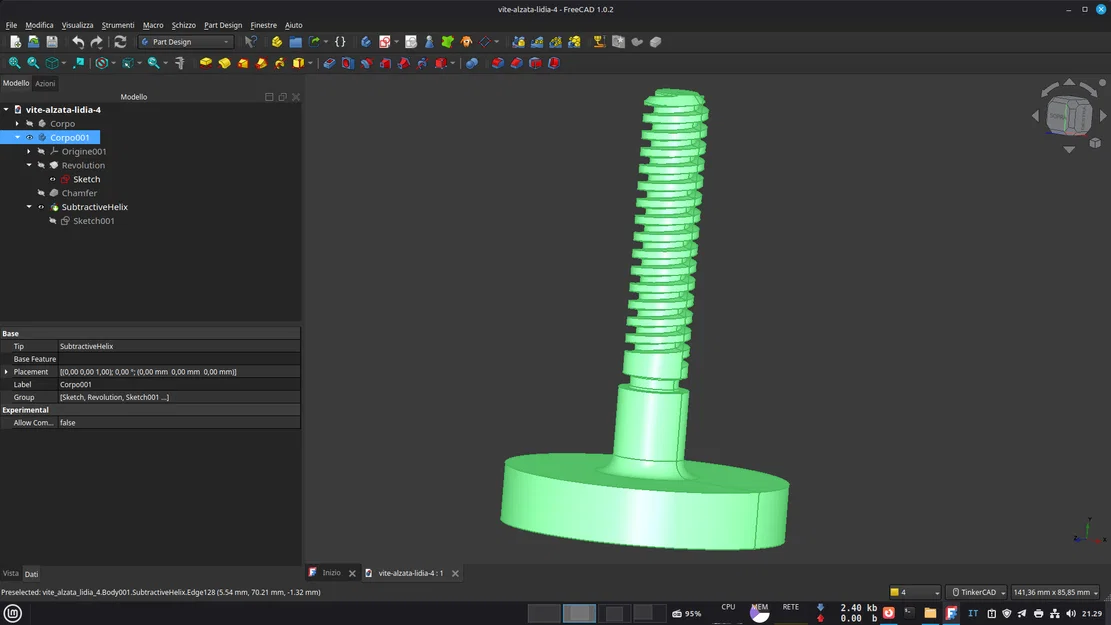1111x625 pixels.
Task: Select the red Subtractive Helix tool
Action: pyautogui.click(x=422, y=63)
